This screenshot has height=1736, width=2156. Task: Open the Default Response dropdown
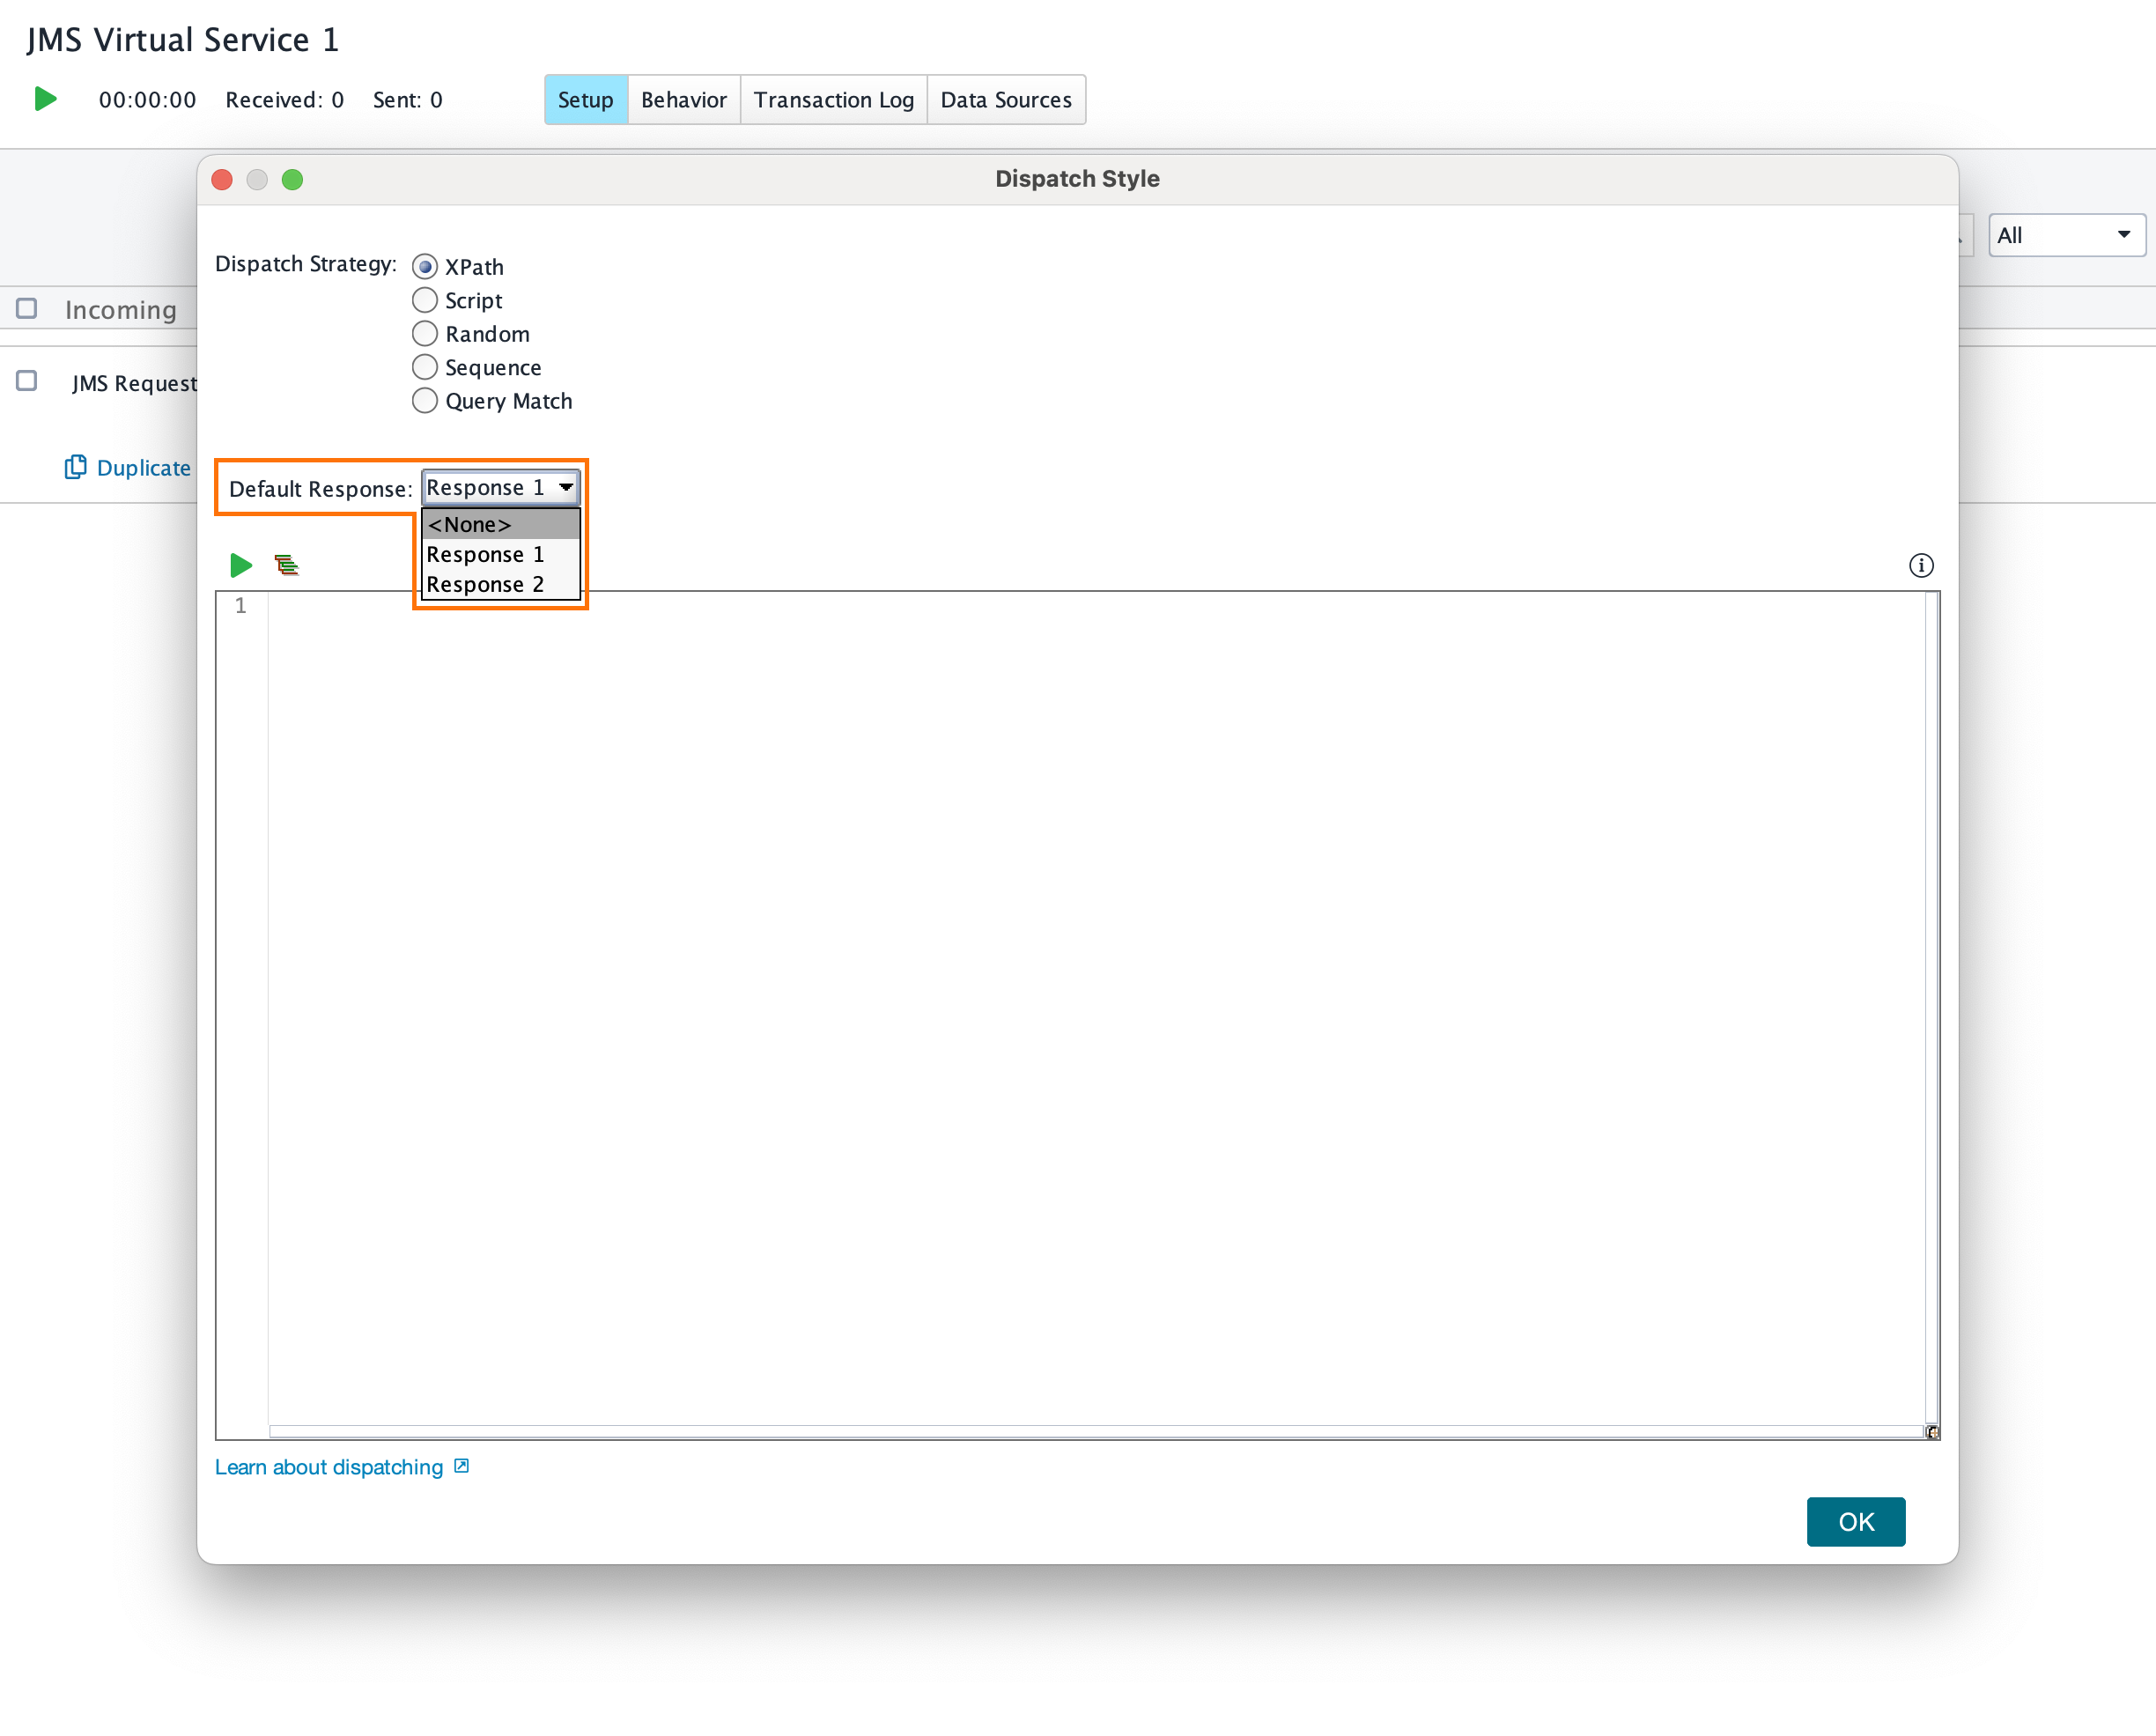pyautogui.click(x=566, y=487)
